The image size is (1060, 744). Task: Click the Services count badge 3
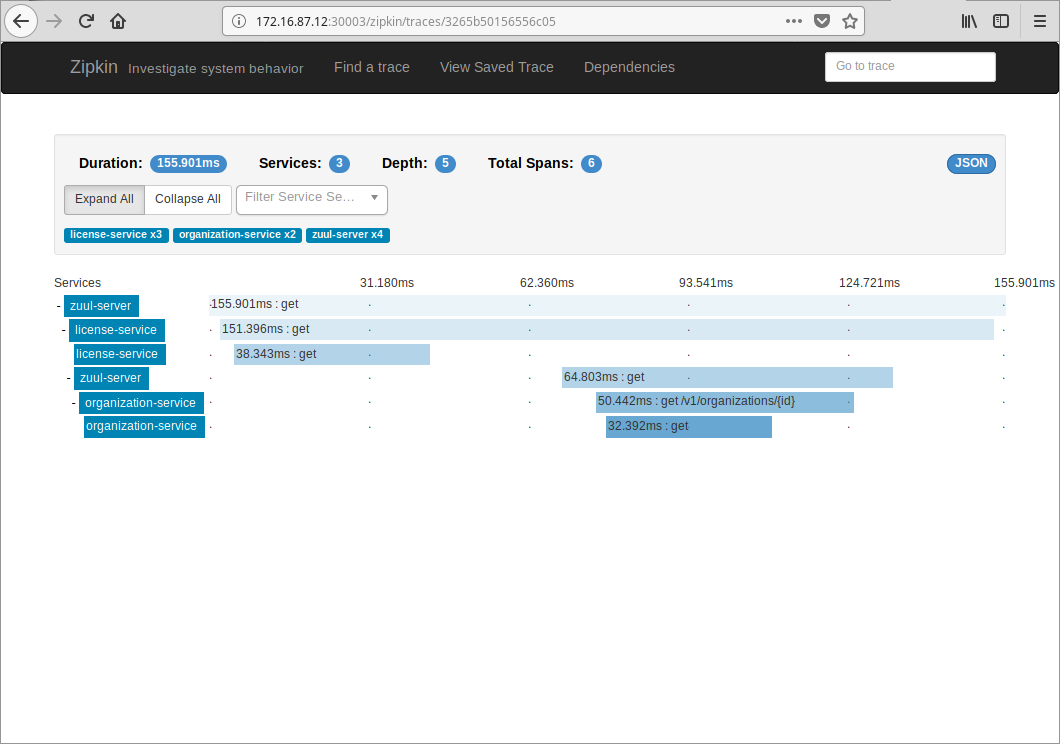[339, 164]
